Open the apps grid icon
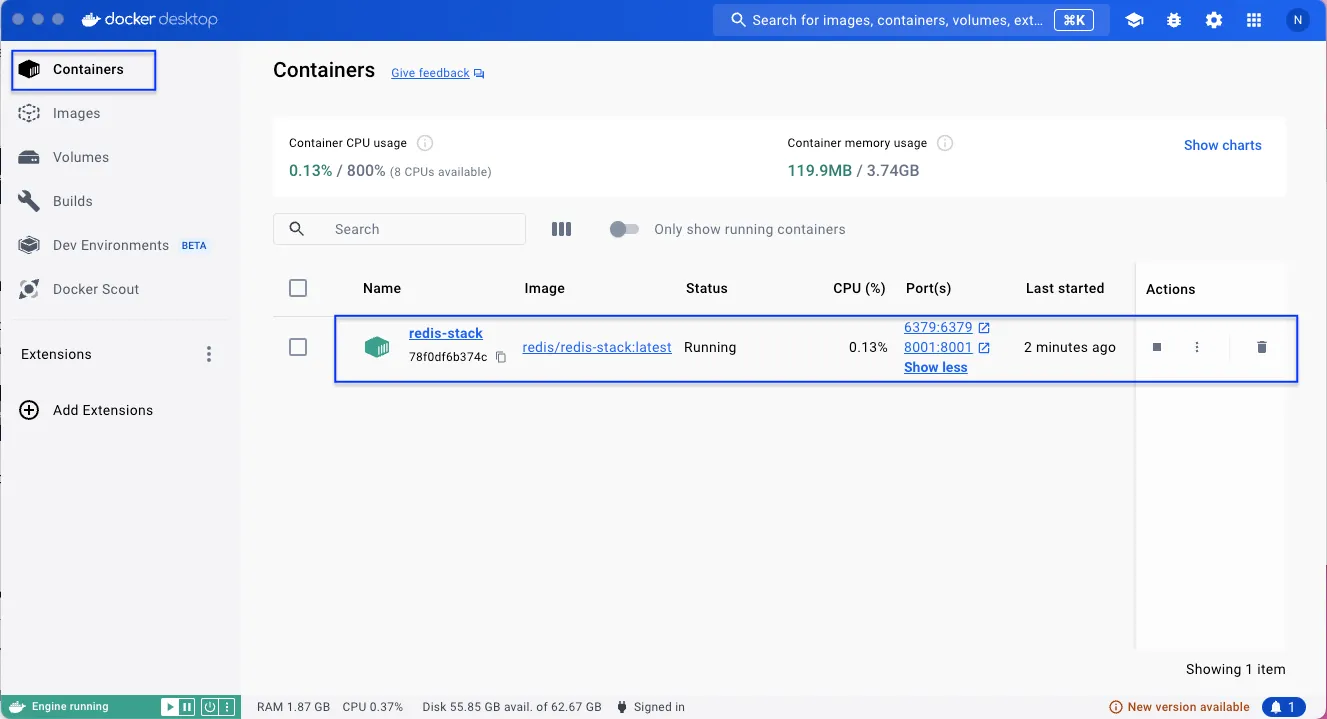Viewport: 1327px width, 719px height. [x=1254, y=20]
